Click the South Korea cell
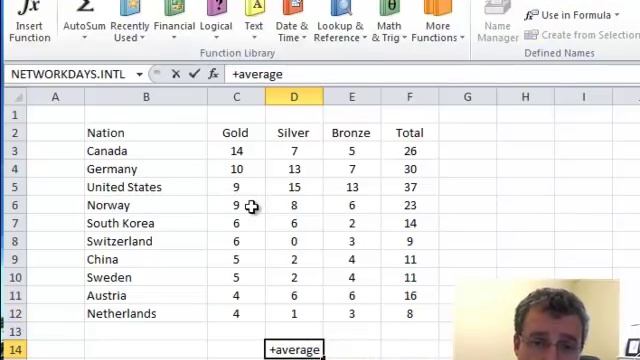Image resolution: width=640 pixels, height=360 pixels. tap(146, 223)
